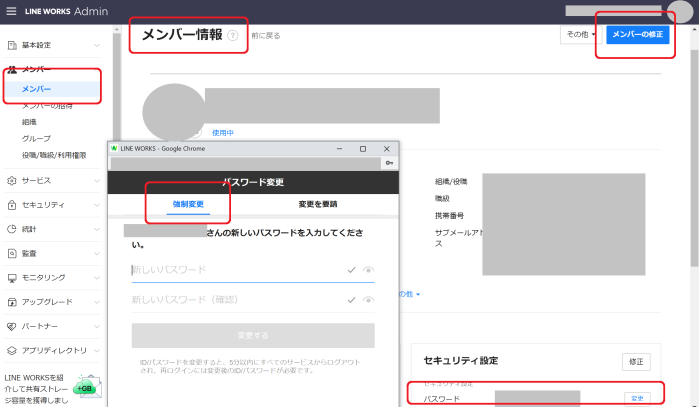Click the key icon in popup address bar

(x=389, y=163)
